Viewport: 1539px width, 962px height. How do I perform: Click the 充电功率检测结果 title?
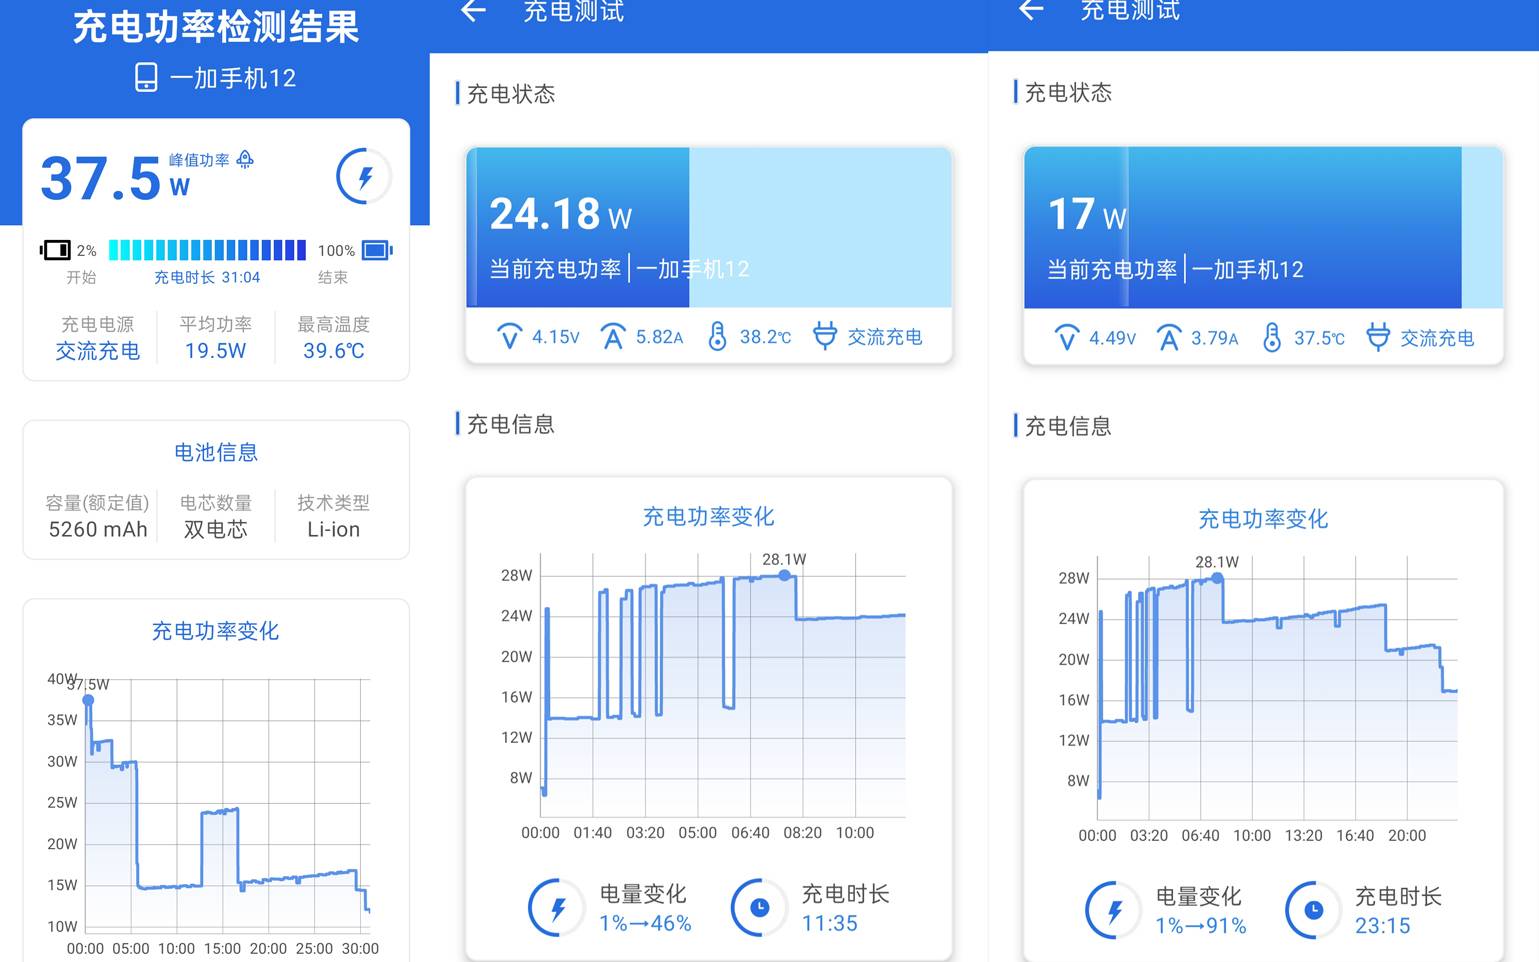click(216, 26)
